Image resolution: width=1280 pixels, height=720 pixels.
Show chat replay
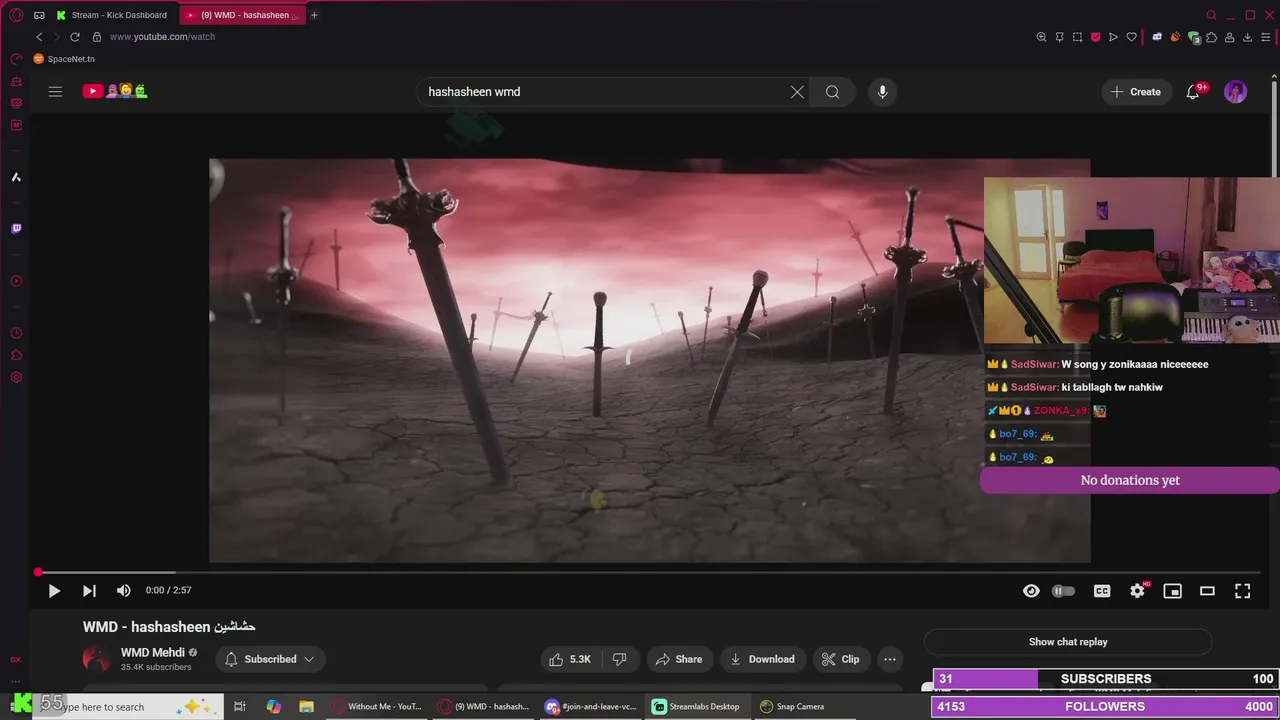[x=1068, y=642]
